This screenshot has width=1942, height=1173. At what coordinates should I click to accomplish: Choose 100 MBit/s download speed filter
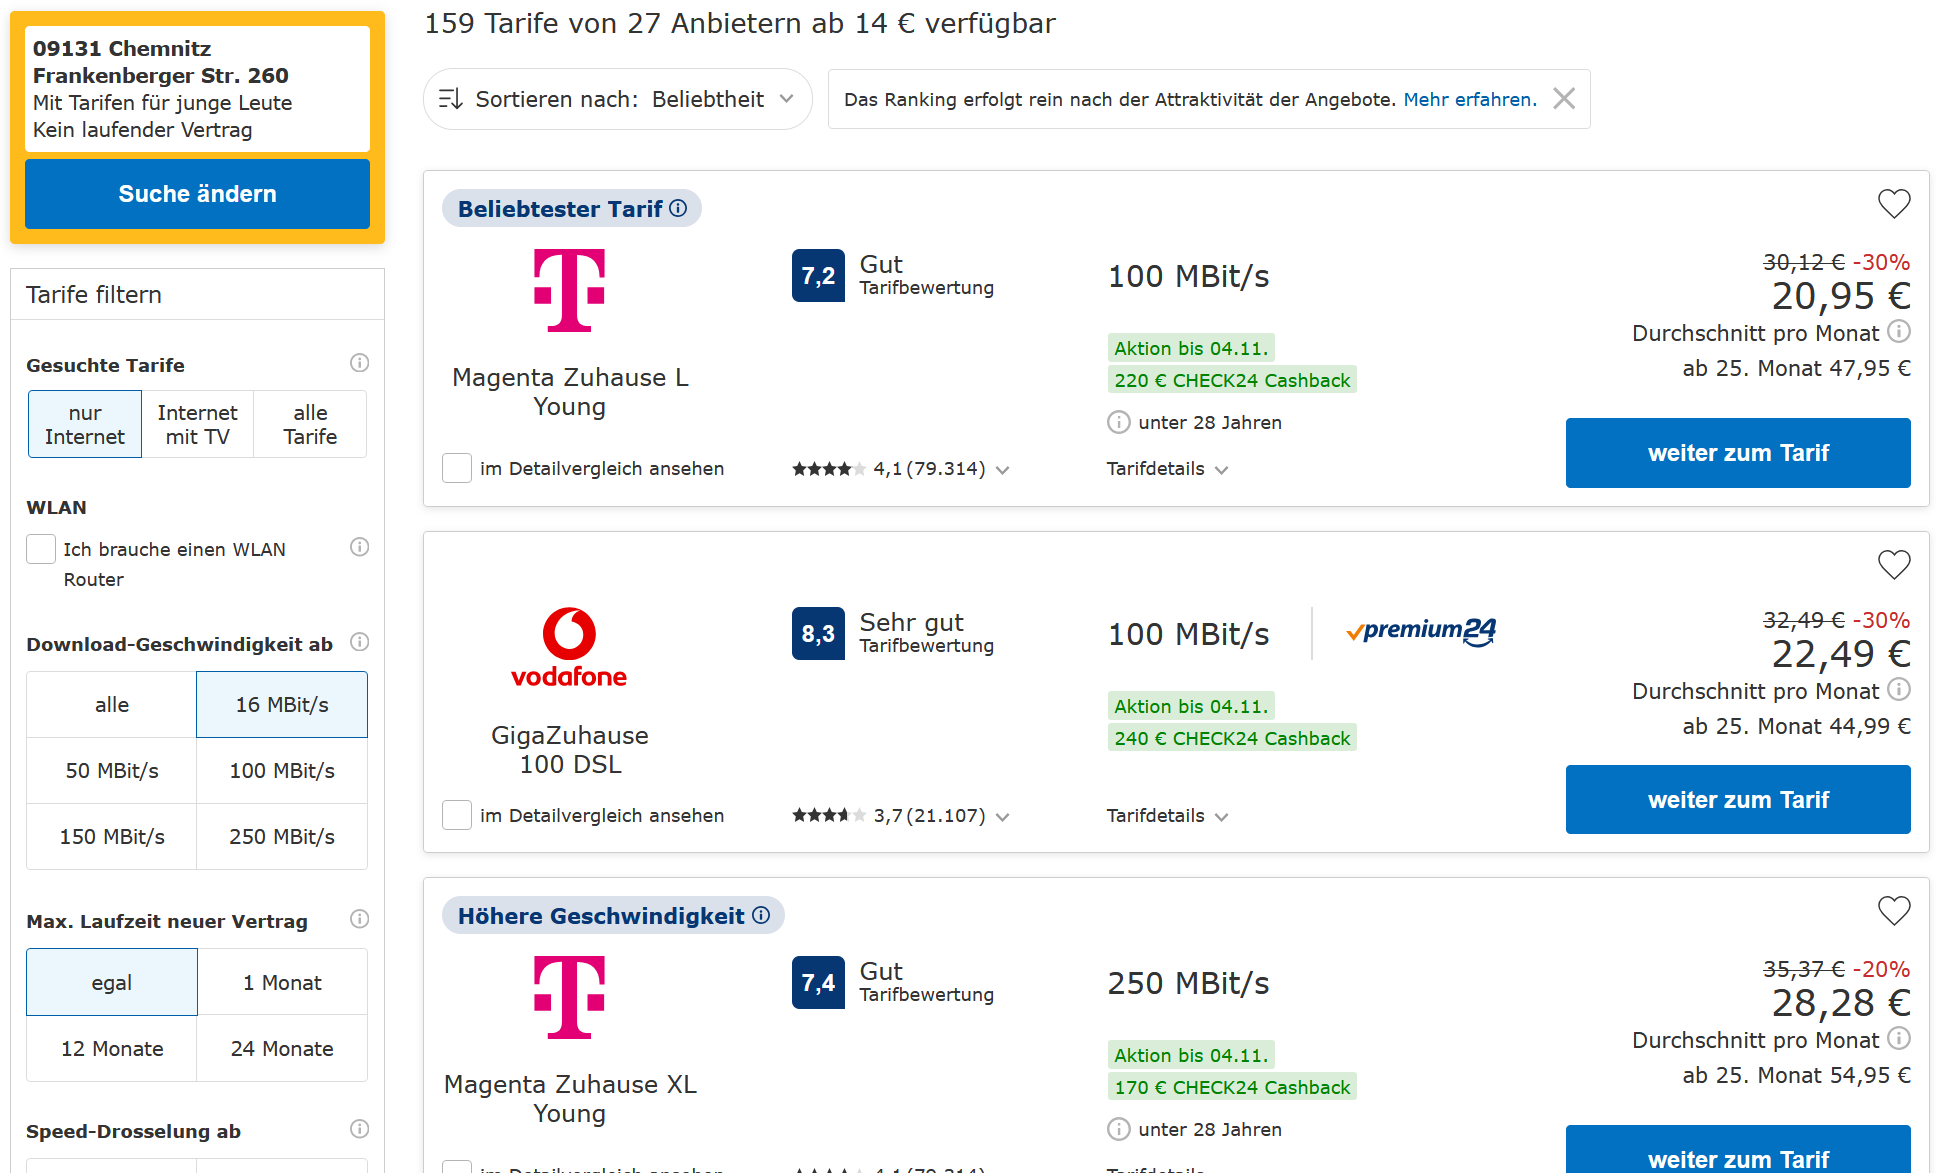(282, 771)
